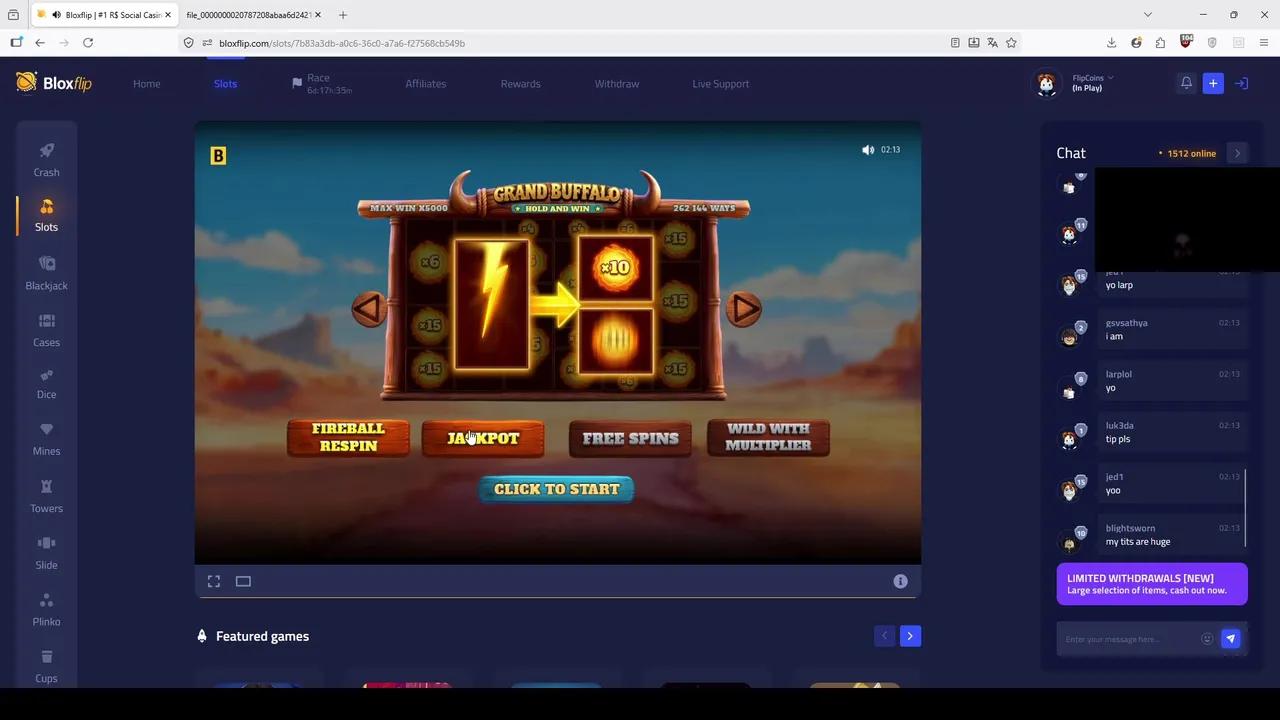This screenshot has height=720, width=1280.
Task: Go to Dice game in sidebar
Action: (46, 384)
